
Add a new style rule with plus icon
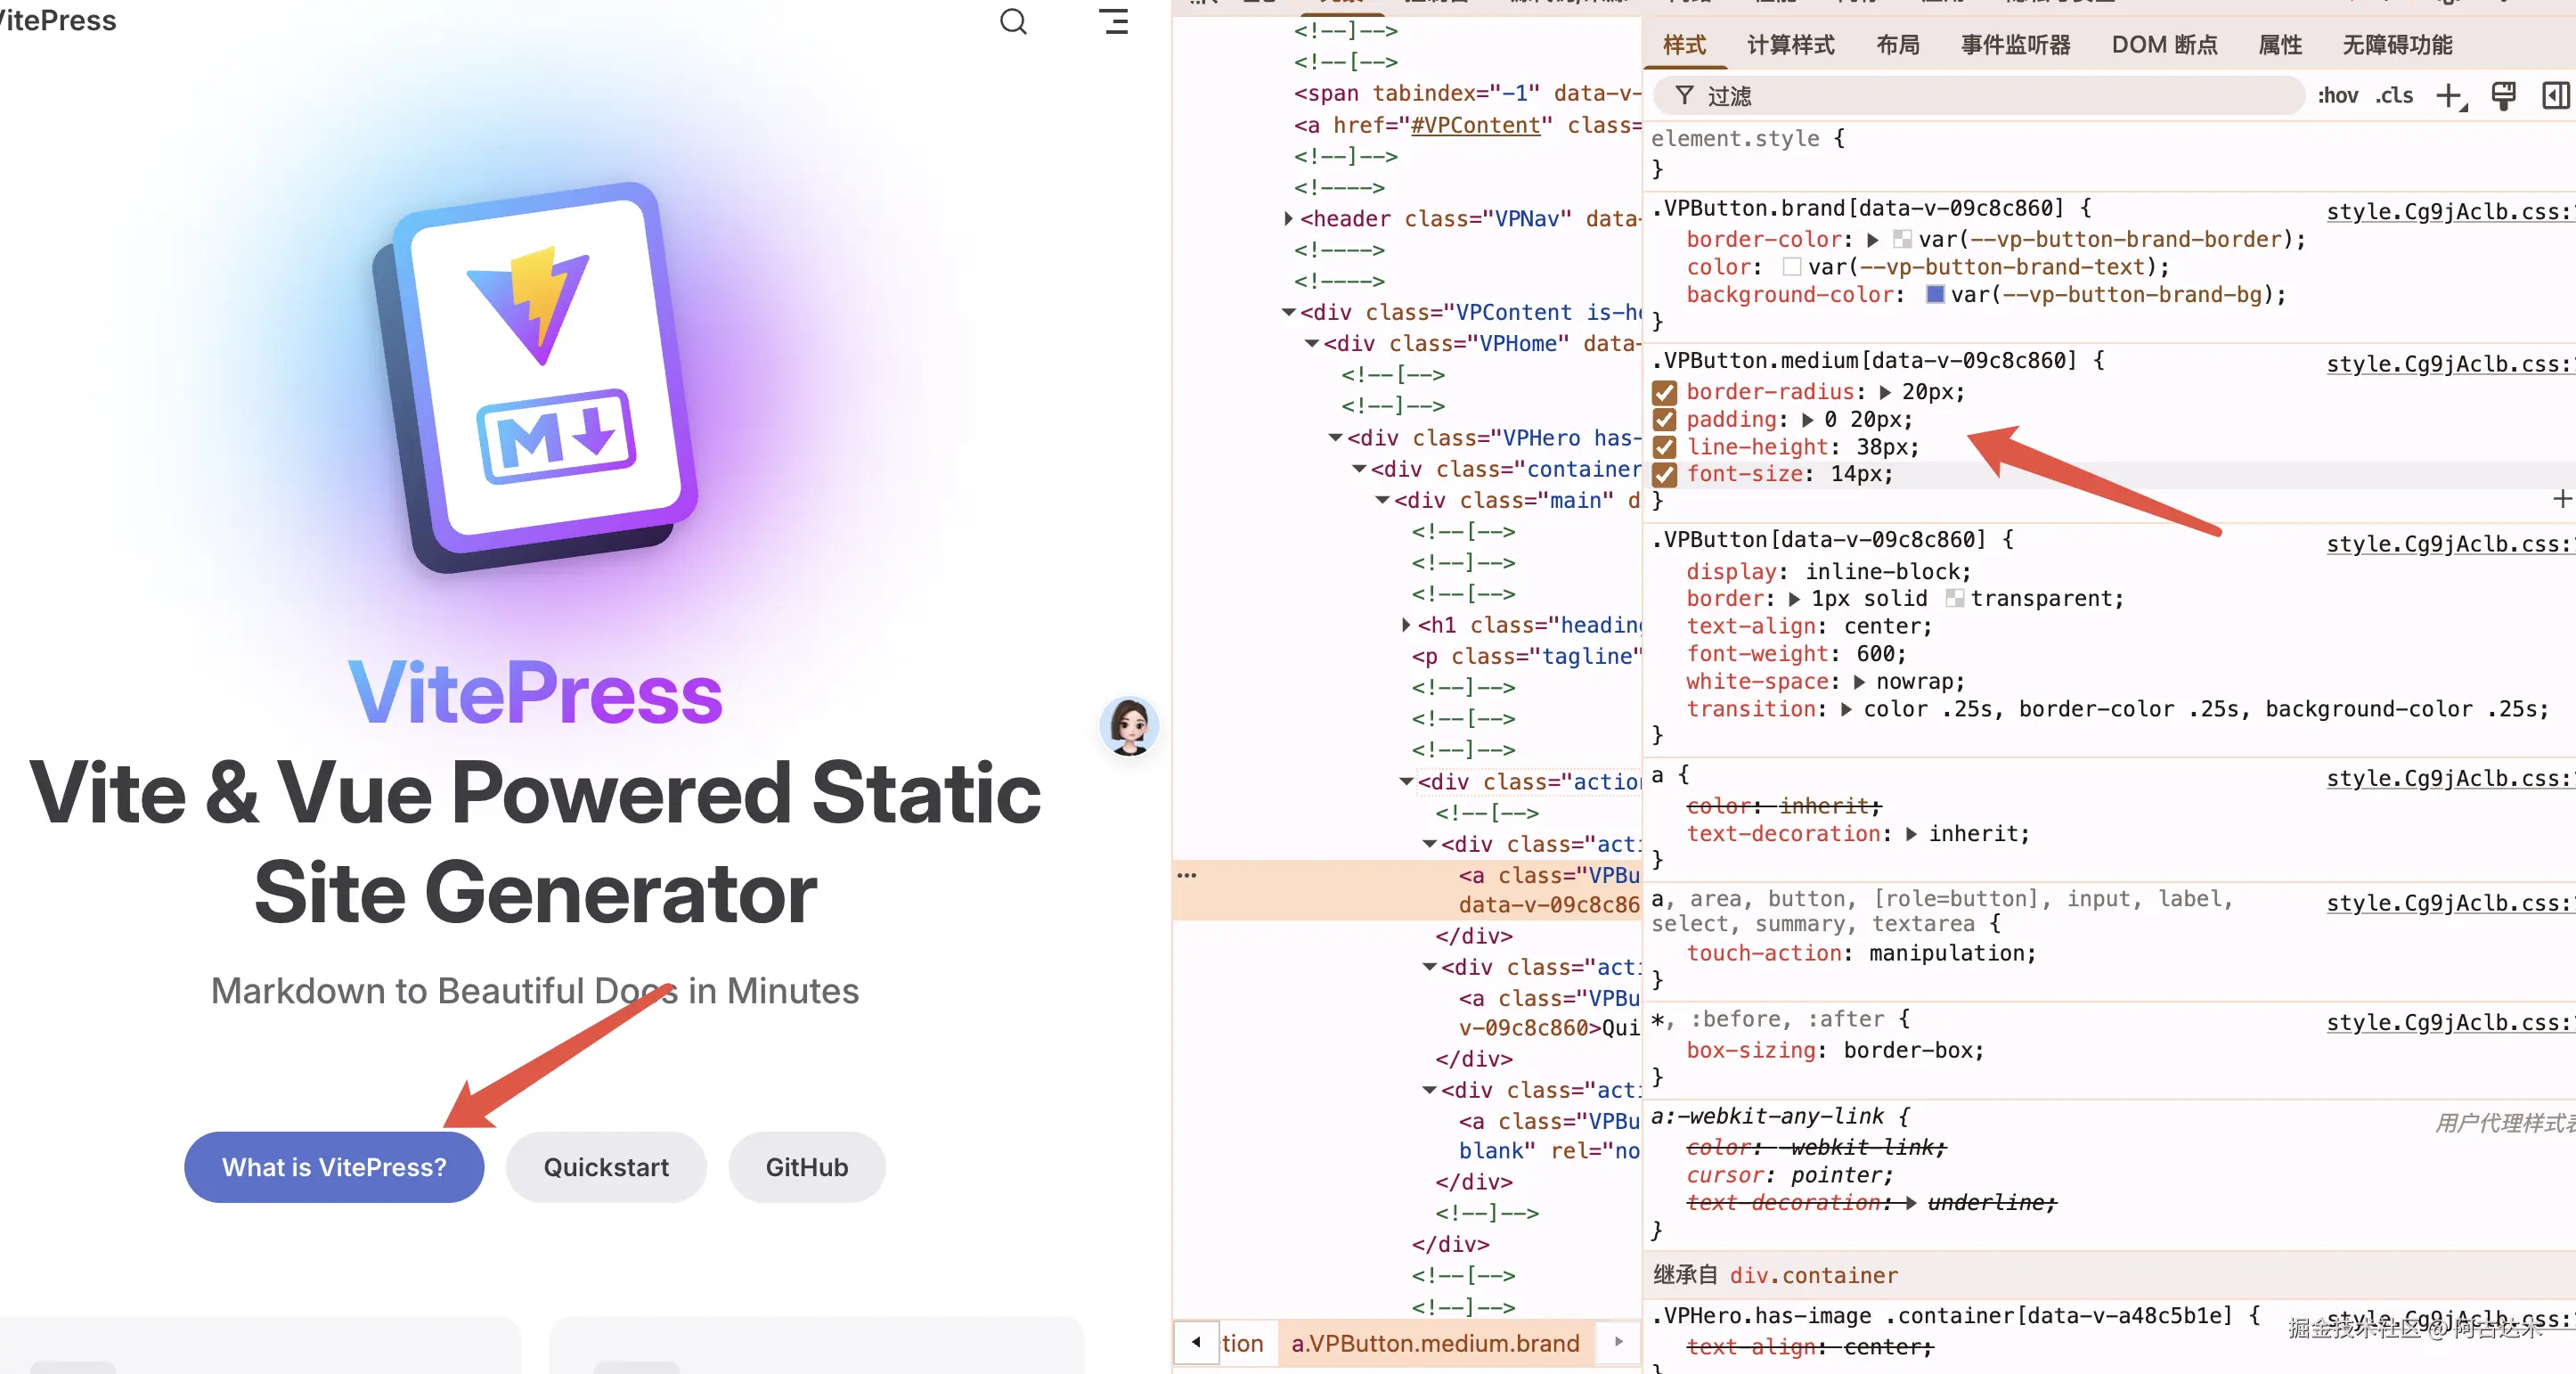coord(2451,96)
